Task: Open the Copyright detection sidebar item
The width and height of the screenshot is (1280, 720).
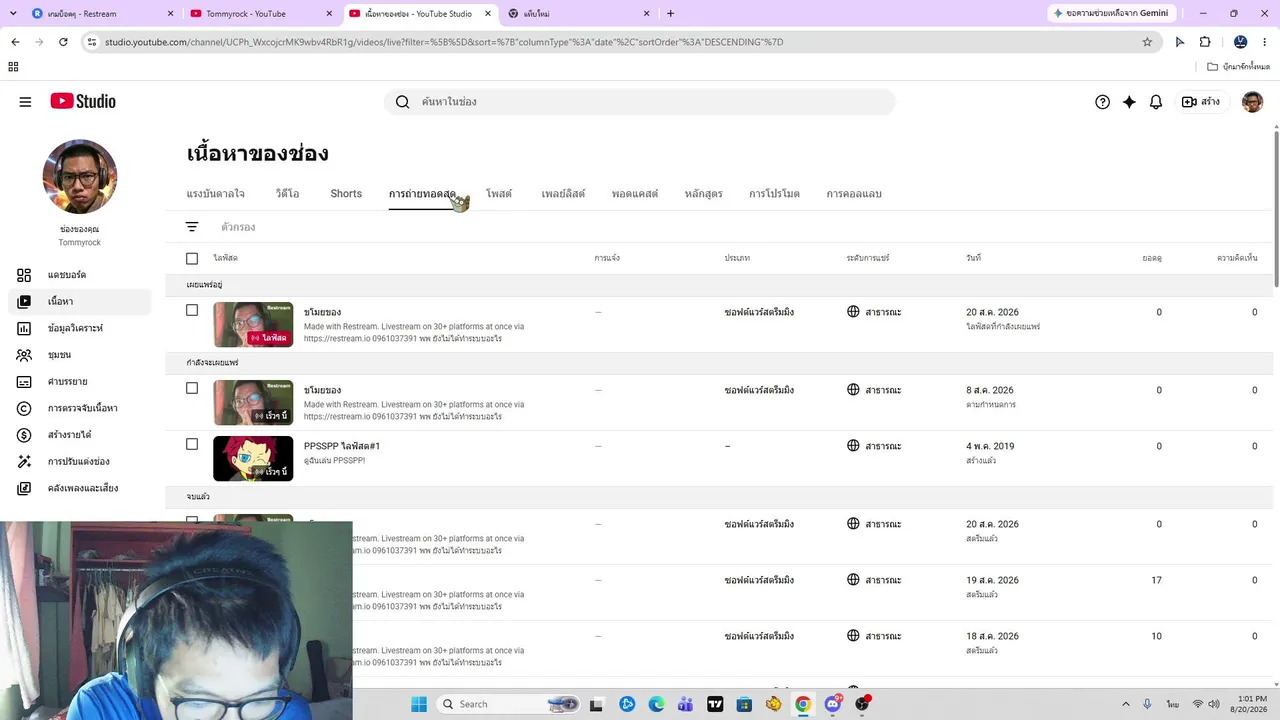Action: 80,408
